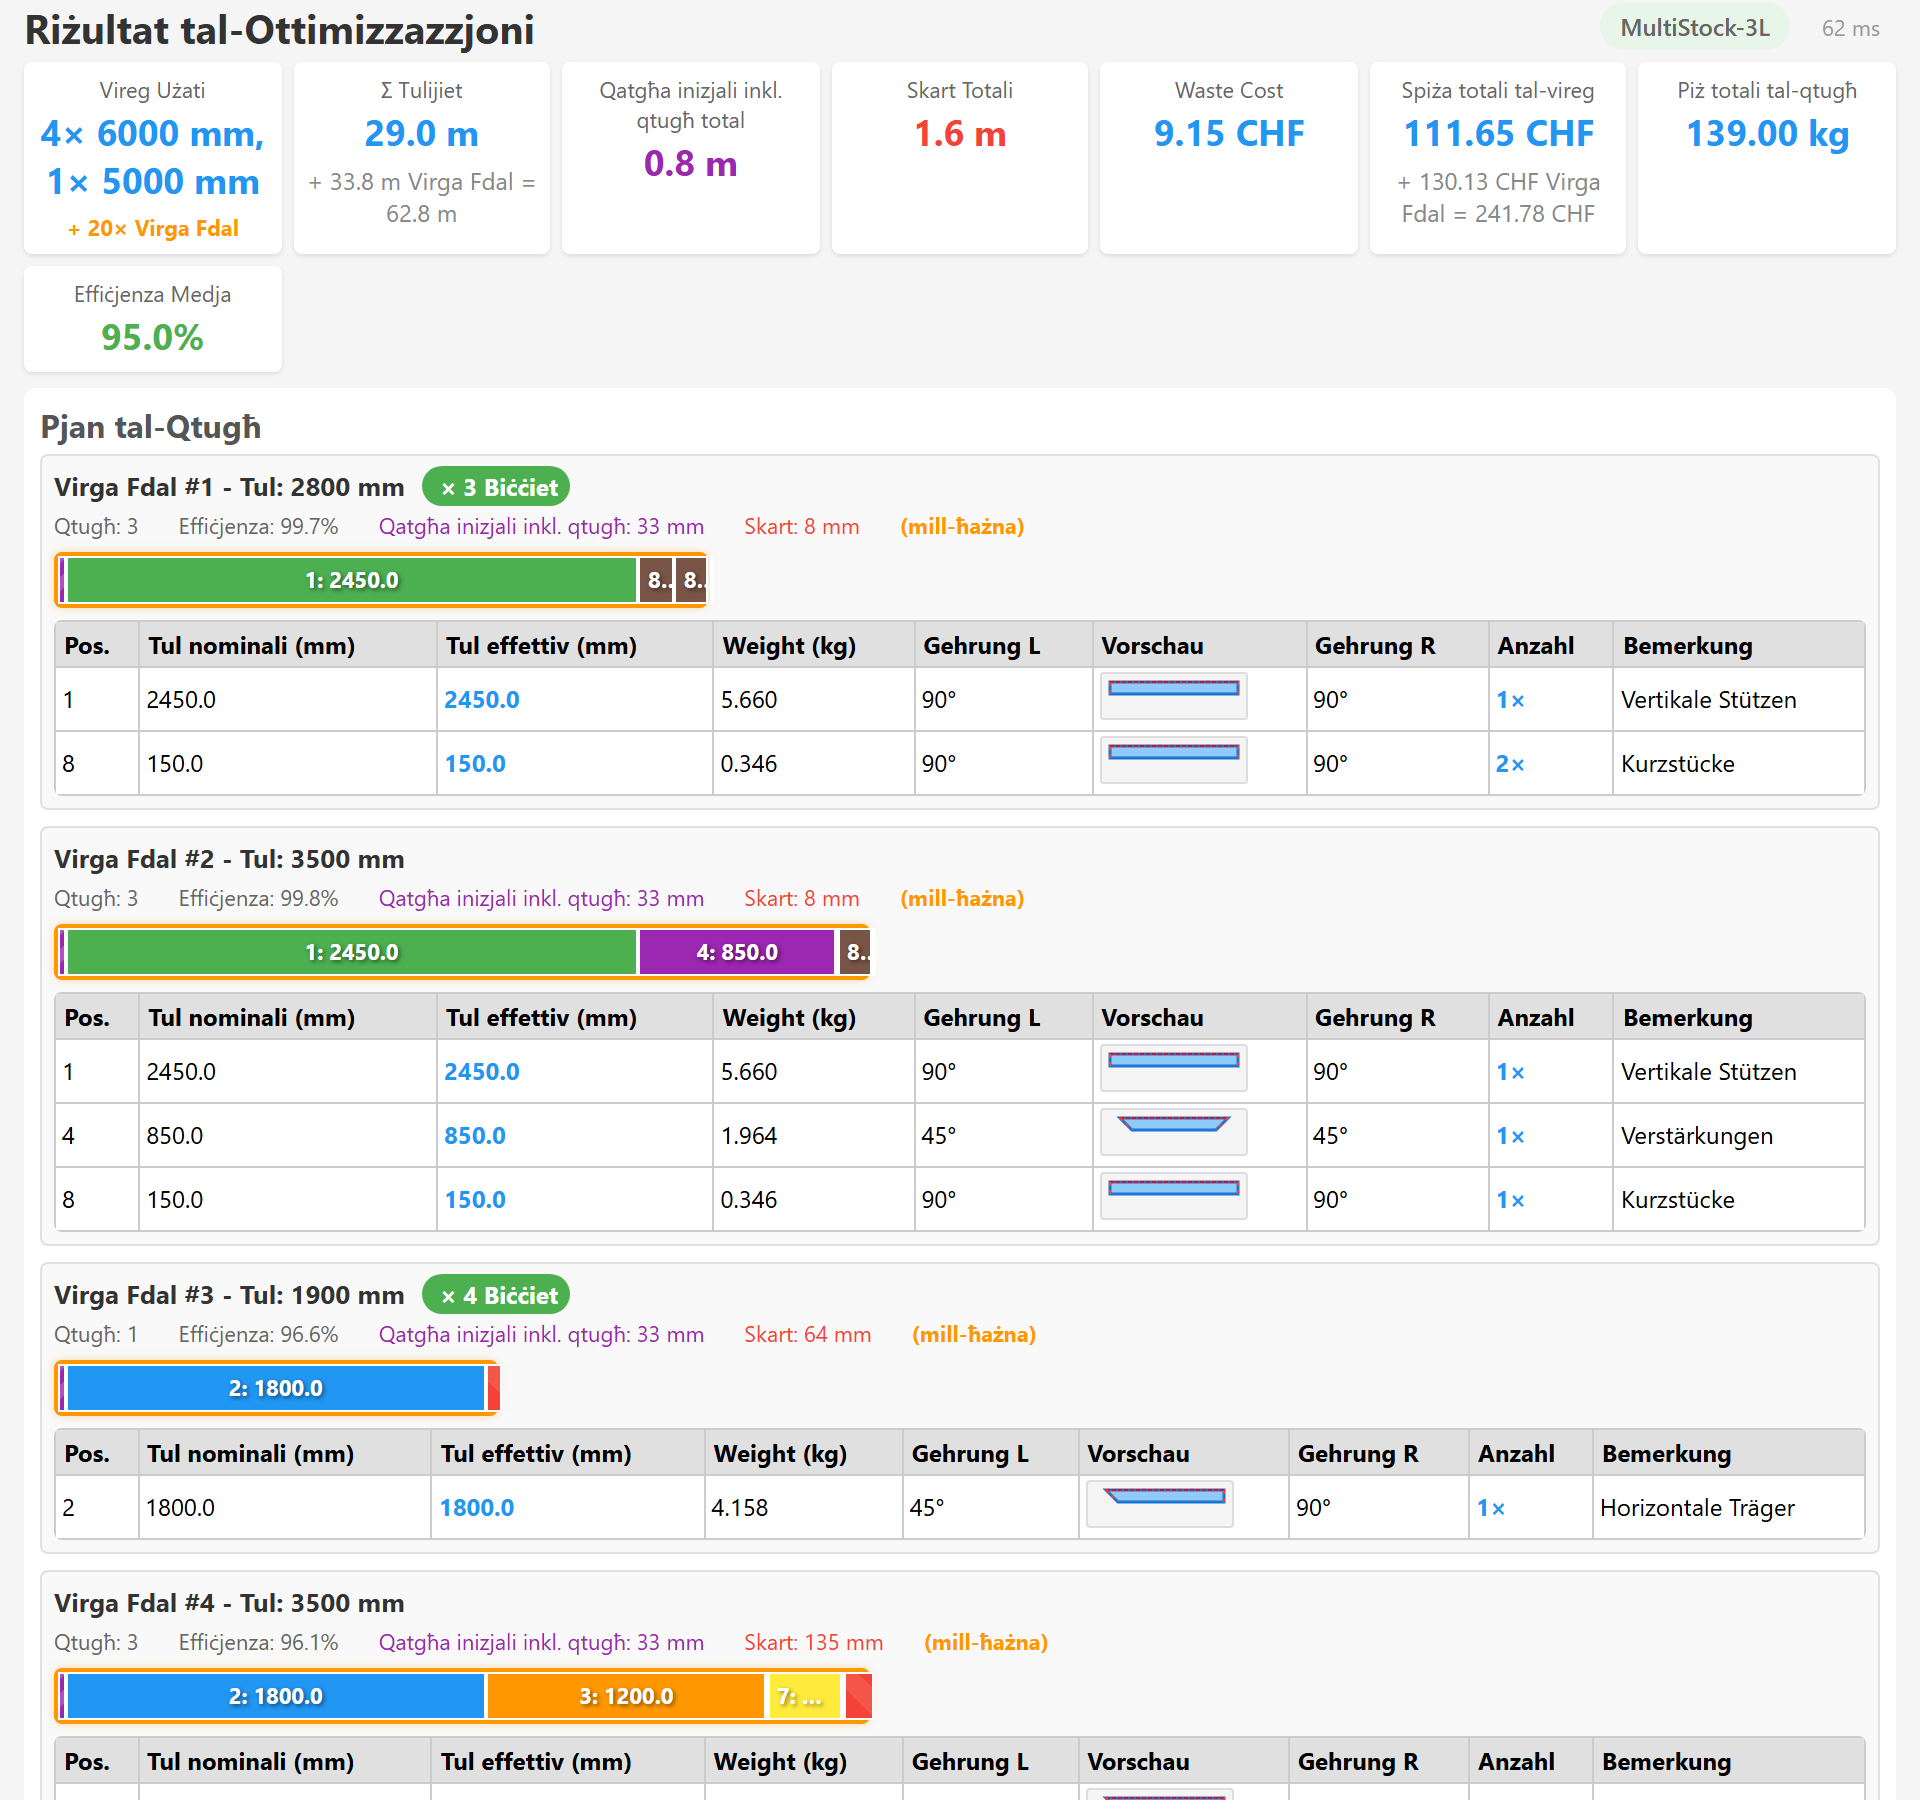Select blue 2: 1800.0 segment in Virga Fdal #3 bar
This screenshot has height=1800, width=1920.
(276, 1388)
